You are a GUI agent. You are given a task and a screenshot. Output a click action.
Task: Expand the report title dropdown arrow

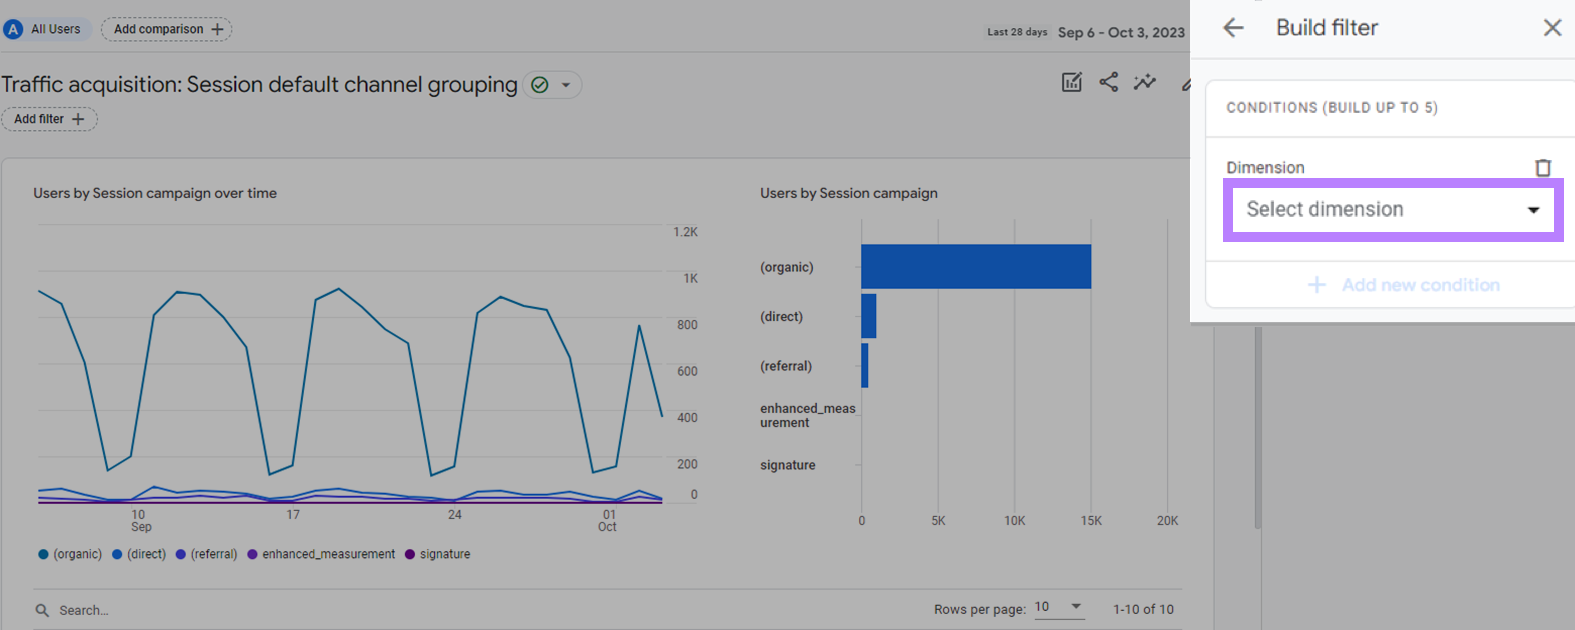(566, 85)
